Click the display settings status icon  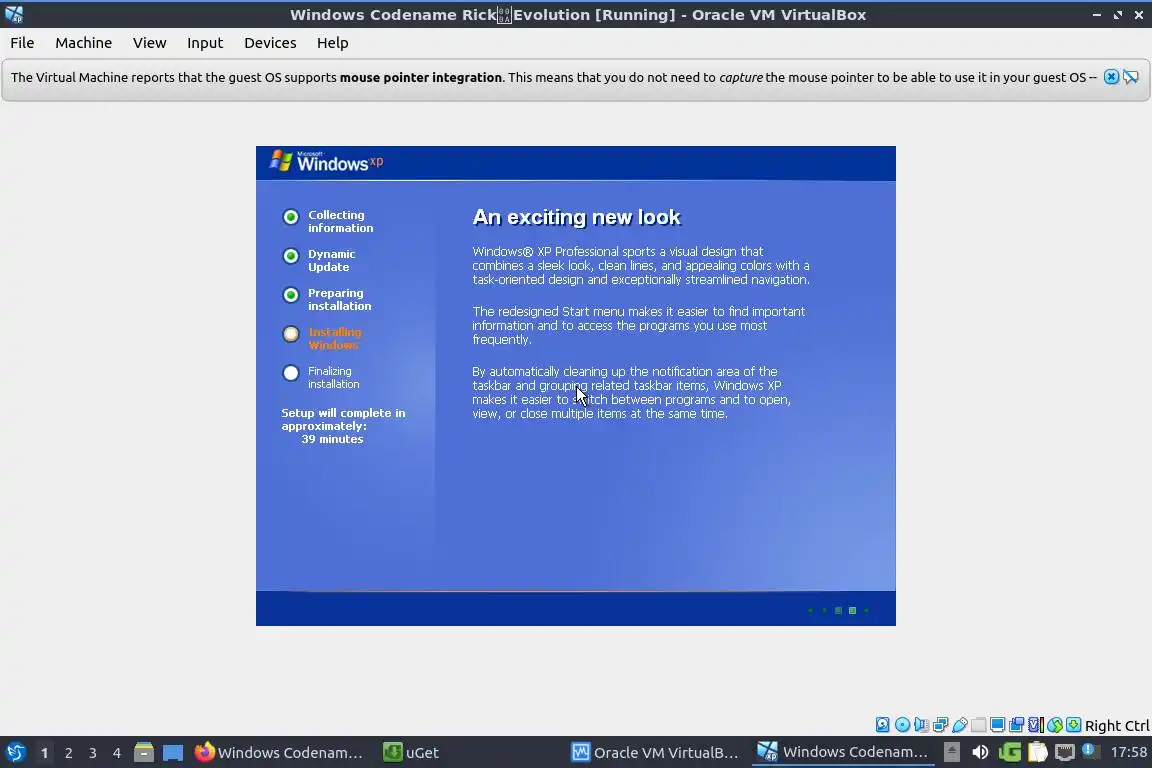click(x=998, y=725)
